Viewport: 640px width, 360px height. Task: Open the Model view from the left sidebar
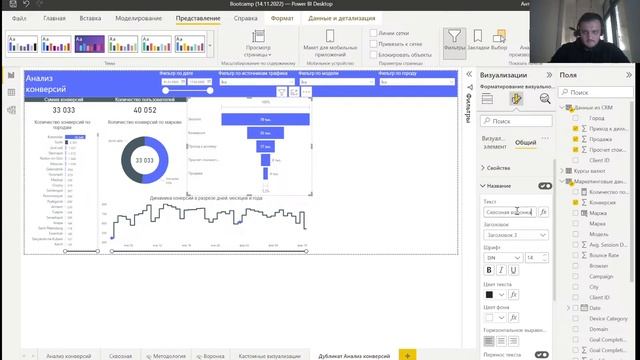[11, 110]
